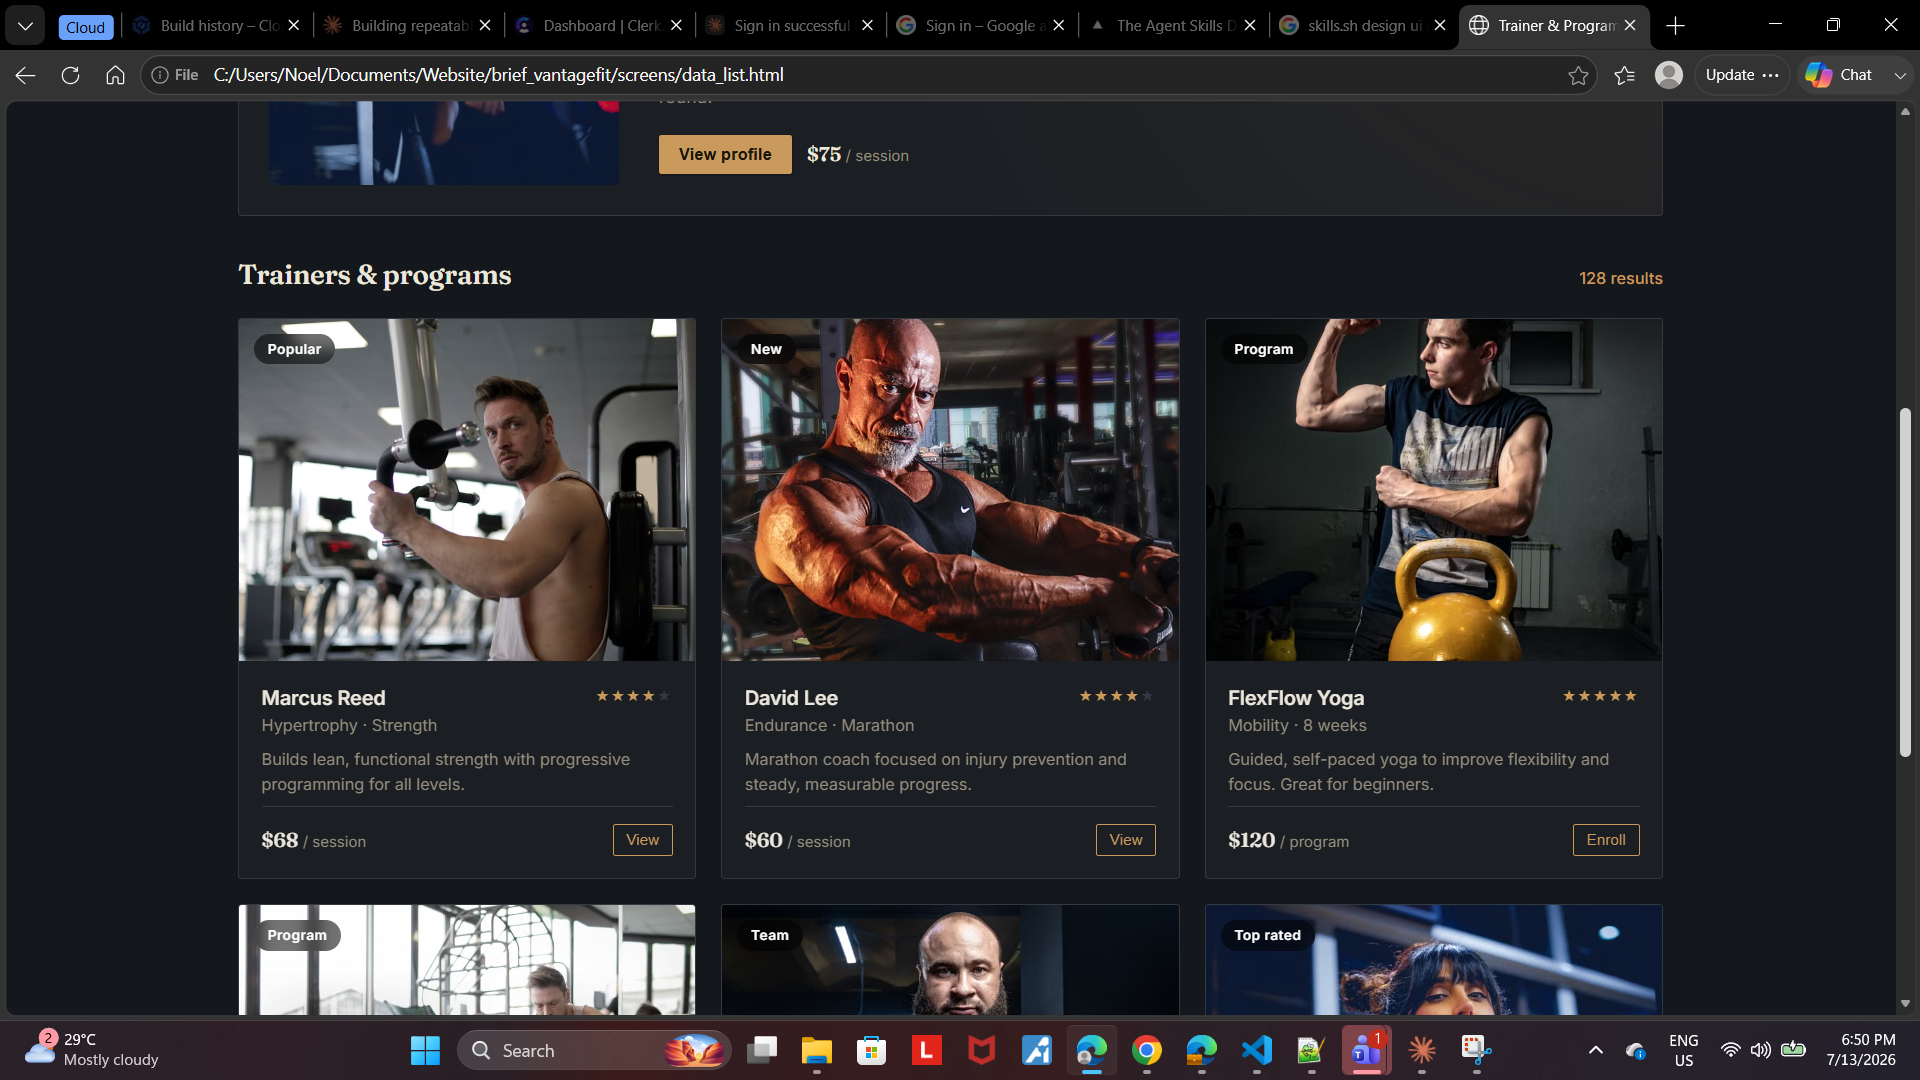The width and height of the screenshot is (1920, 1080).
Task: Click View button on David Lee card
Action: pos(1125,840)
